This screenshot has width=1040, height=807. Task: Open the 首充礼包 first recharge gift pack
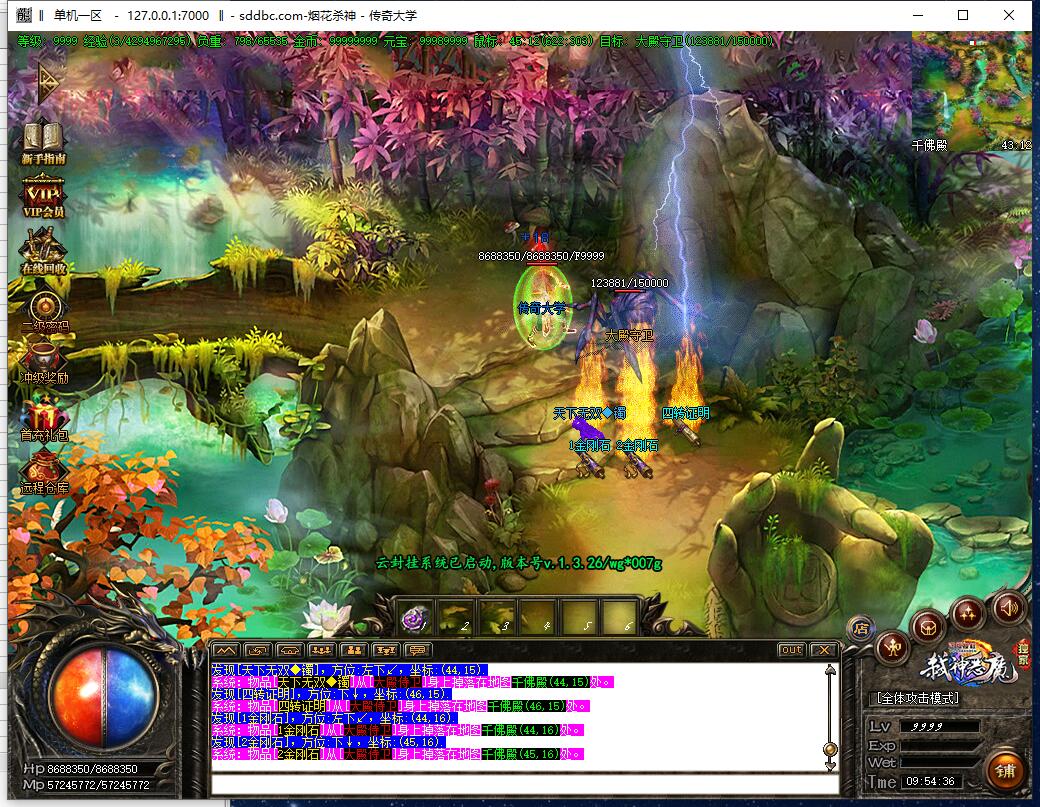(x=44, y=418)
